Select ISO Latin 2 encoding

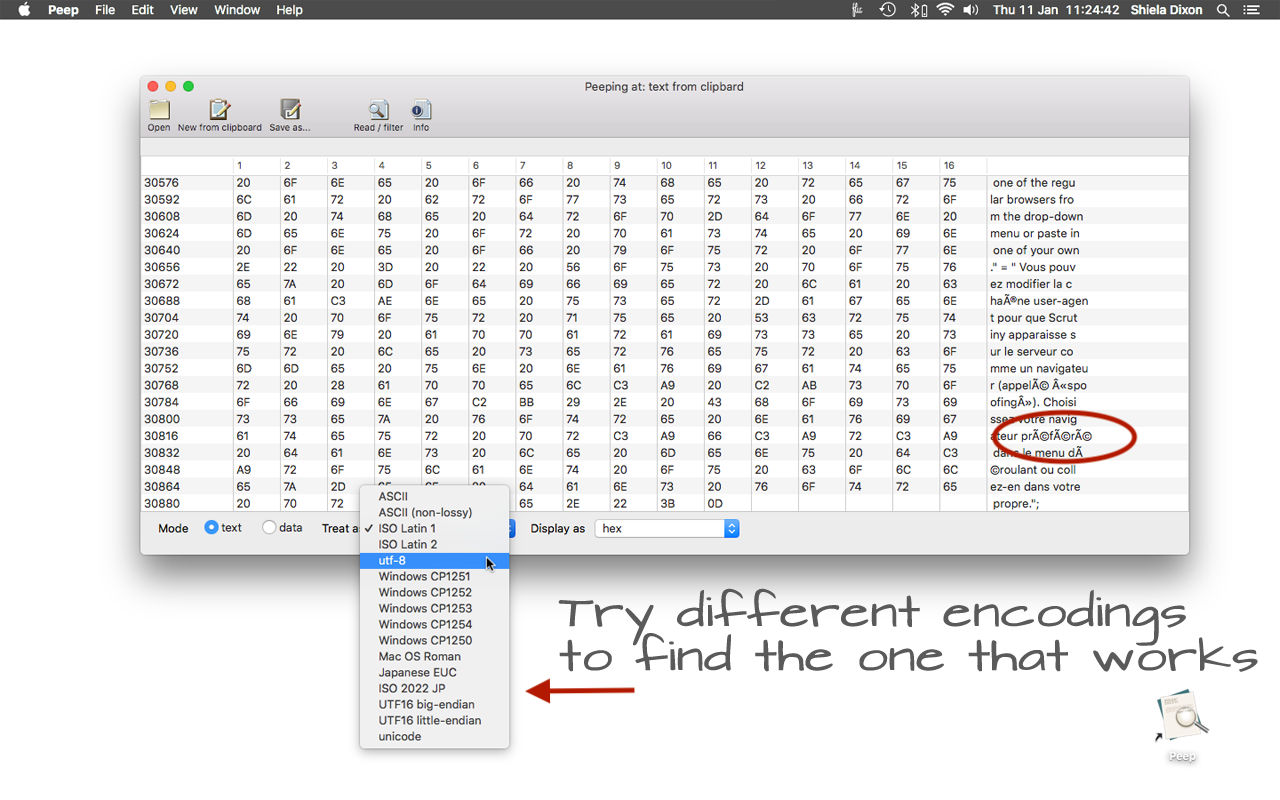tap(434, 544)
